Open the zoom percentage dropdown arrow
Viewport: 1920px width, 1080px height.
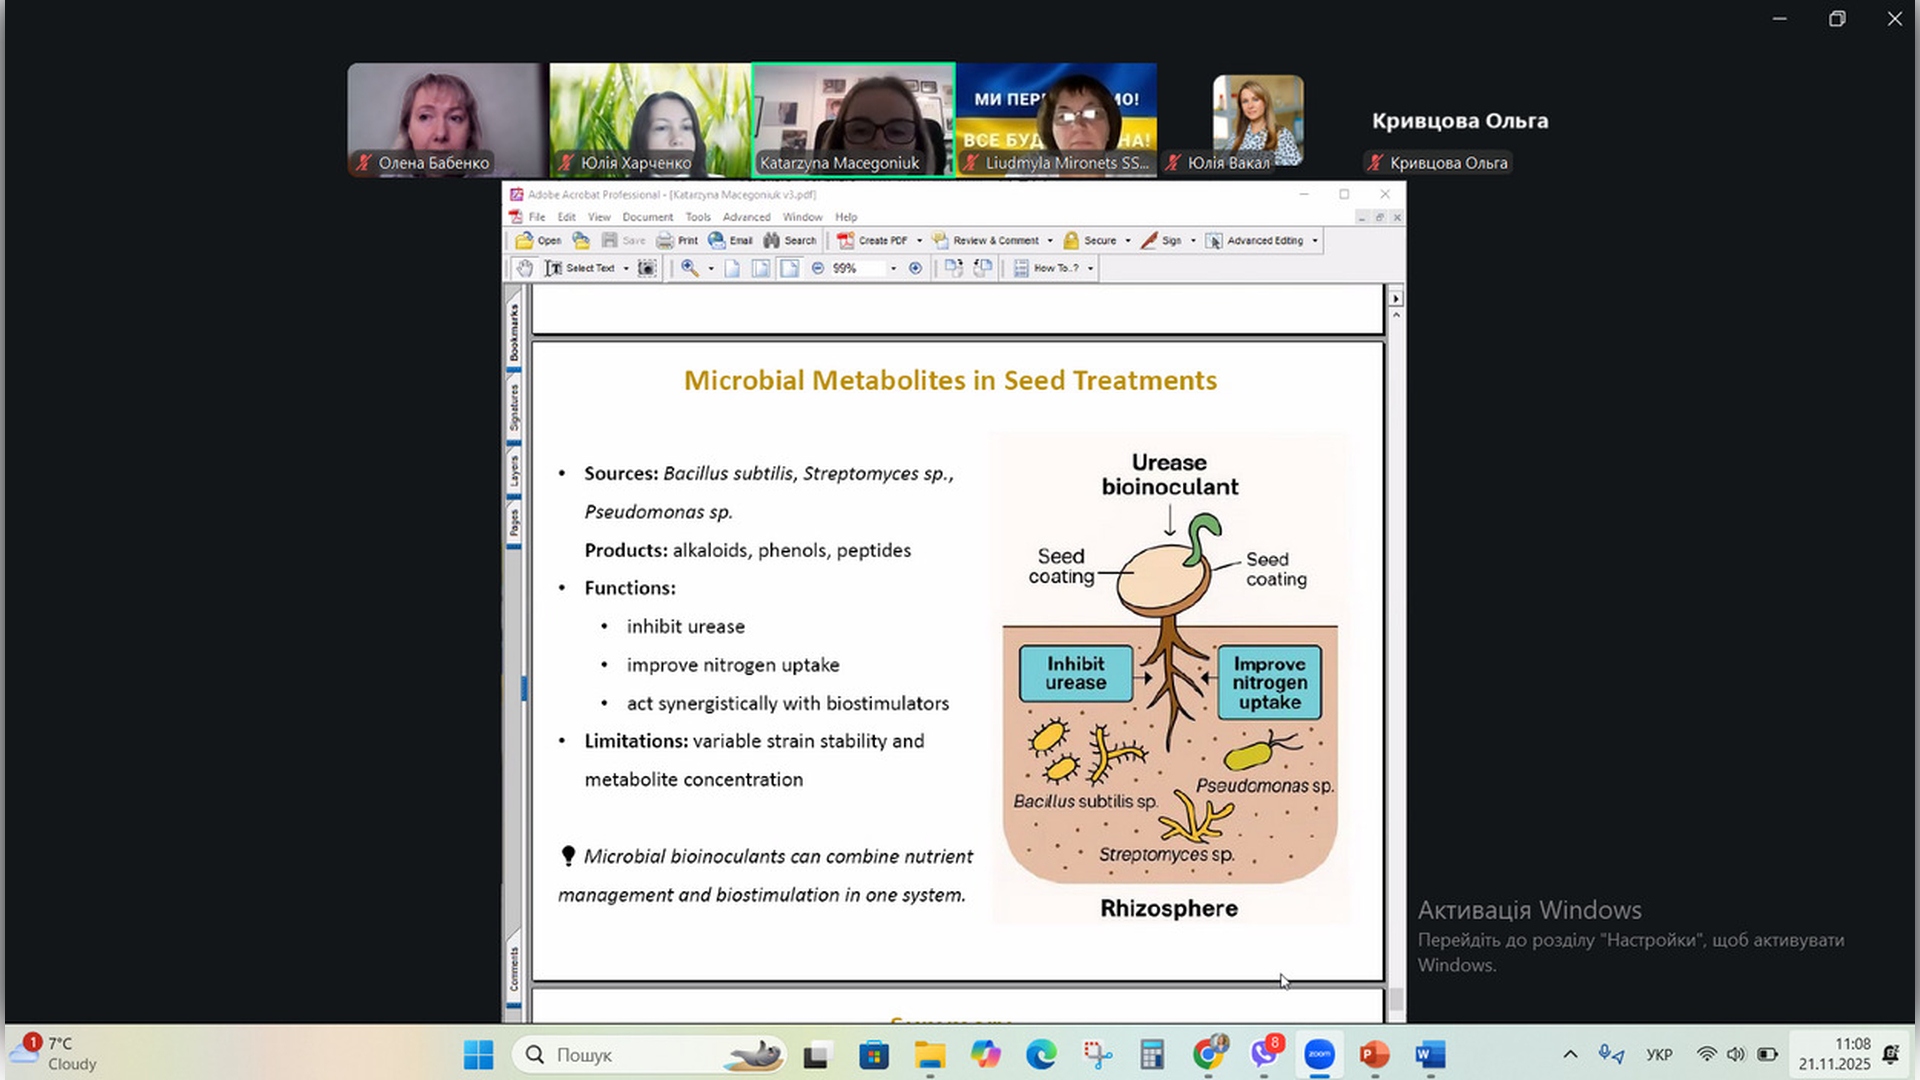click(893, 268)
